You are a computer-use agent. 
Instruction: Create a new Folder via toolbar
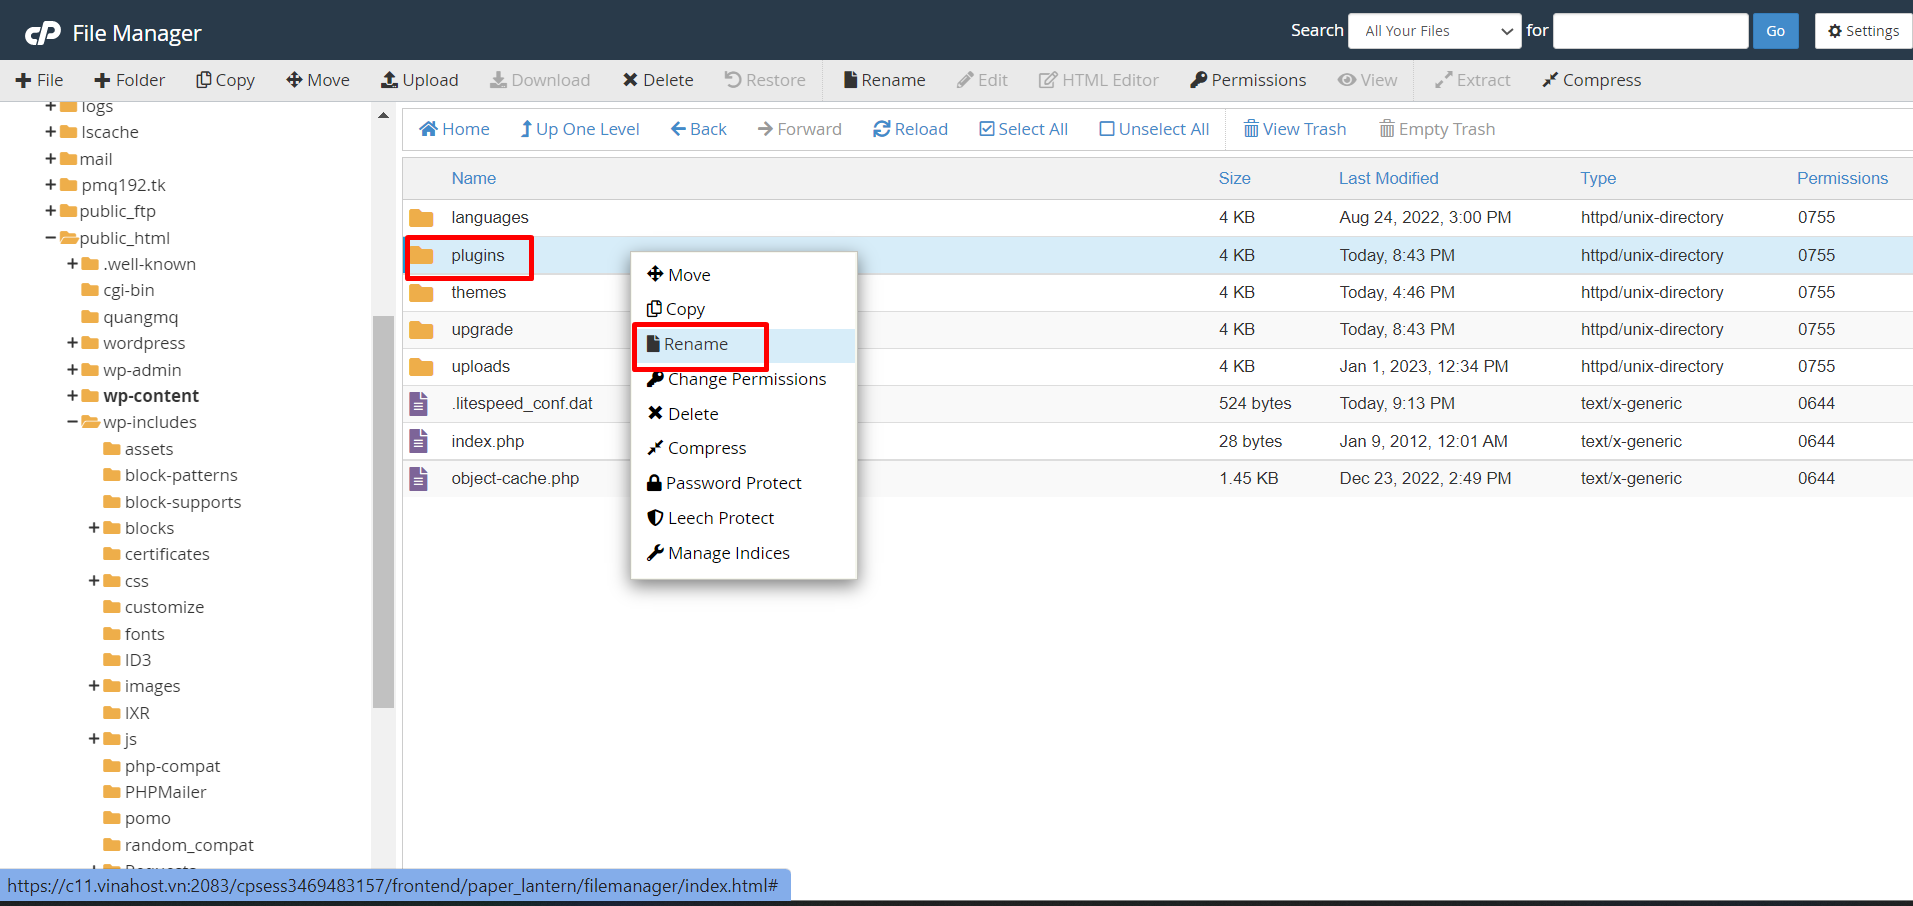click(129, 80)
